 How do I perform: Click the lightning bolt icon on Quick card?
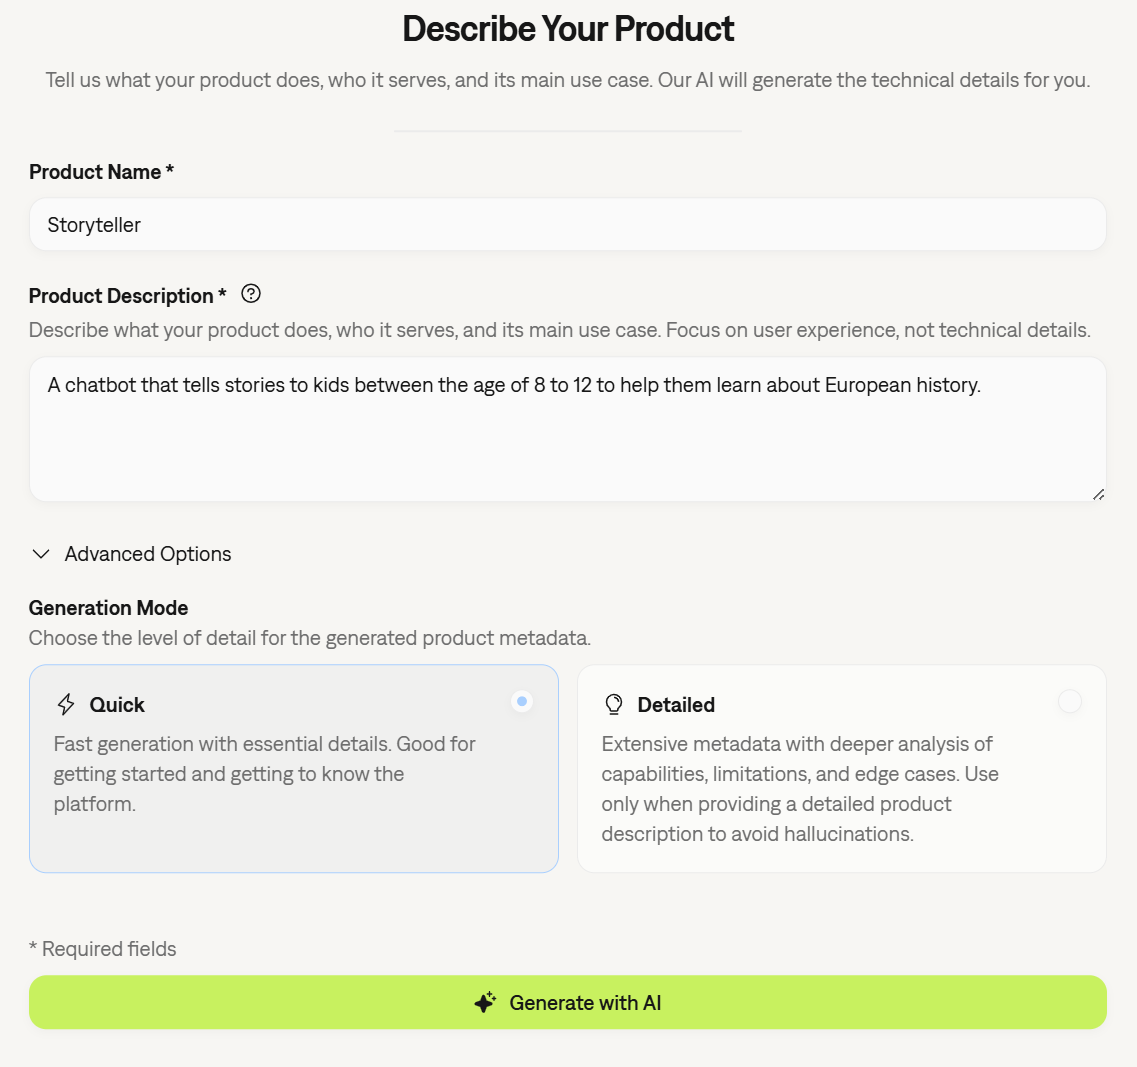[x=66, y=703]
